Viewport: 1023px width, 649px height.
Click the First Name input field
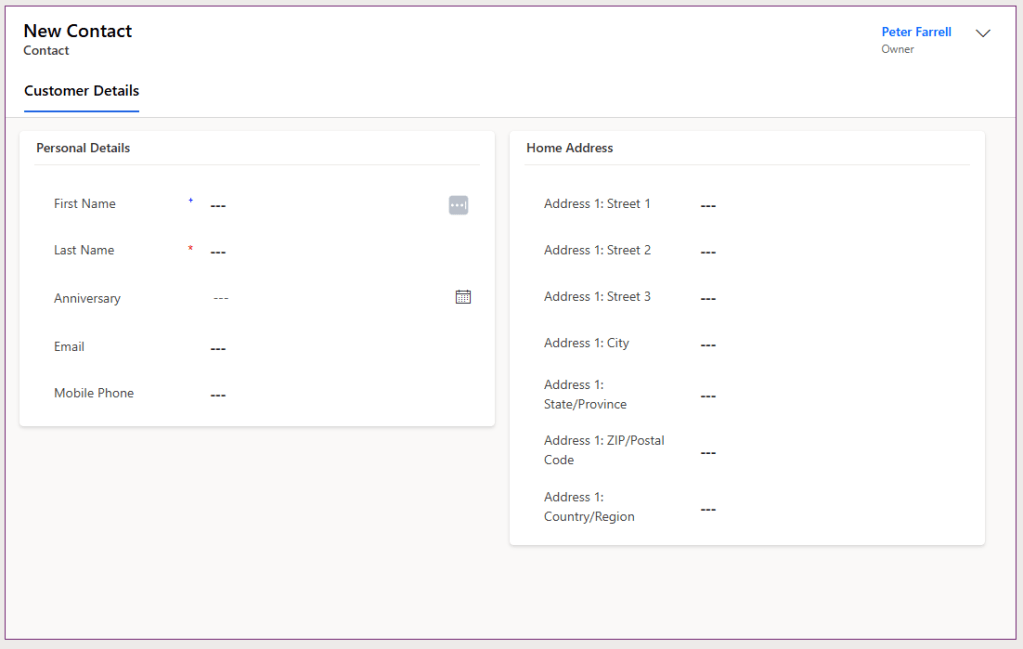(x=320, y=205)
